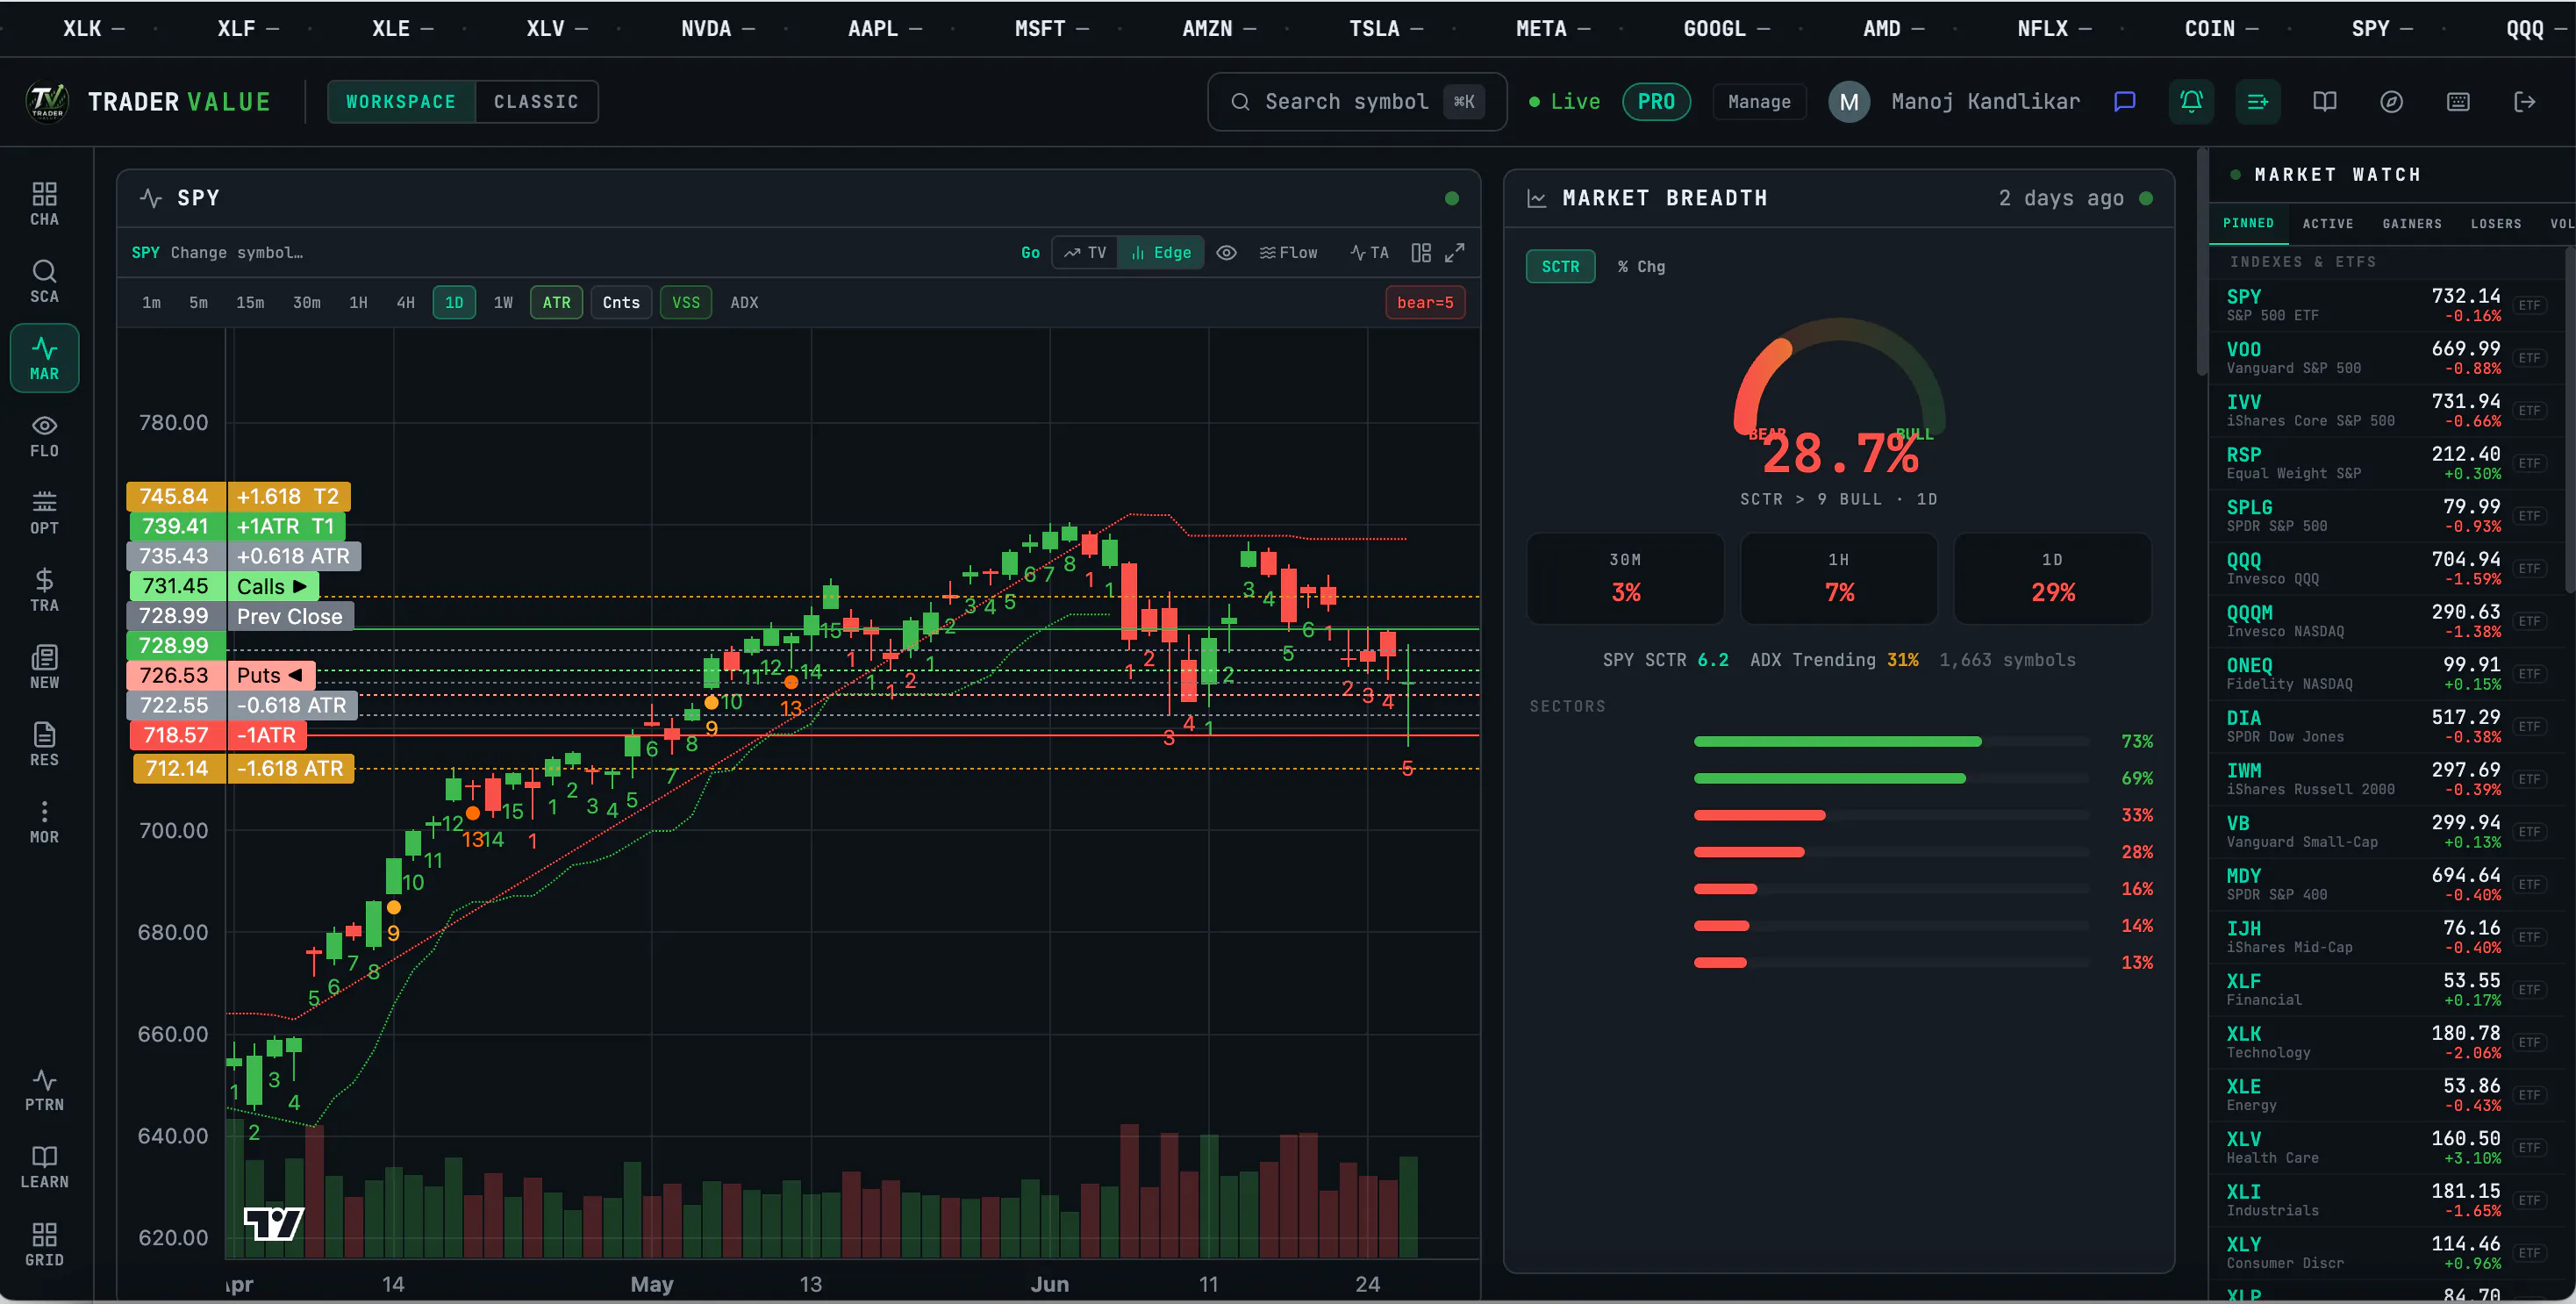
Task: Open the alerts bell icon
Action: (x=2191, y=101)
